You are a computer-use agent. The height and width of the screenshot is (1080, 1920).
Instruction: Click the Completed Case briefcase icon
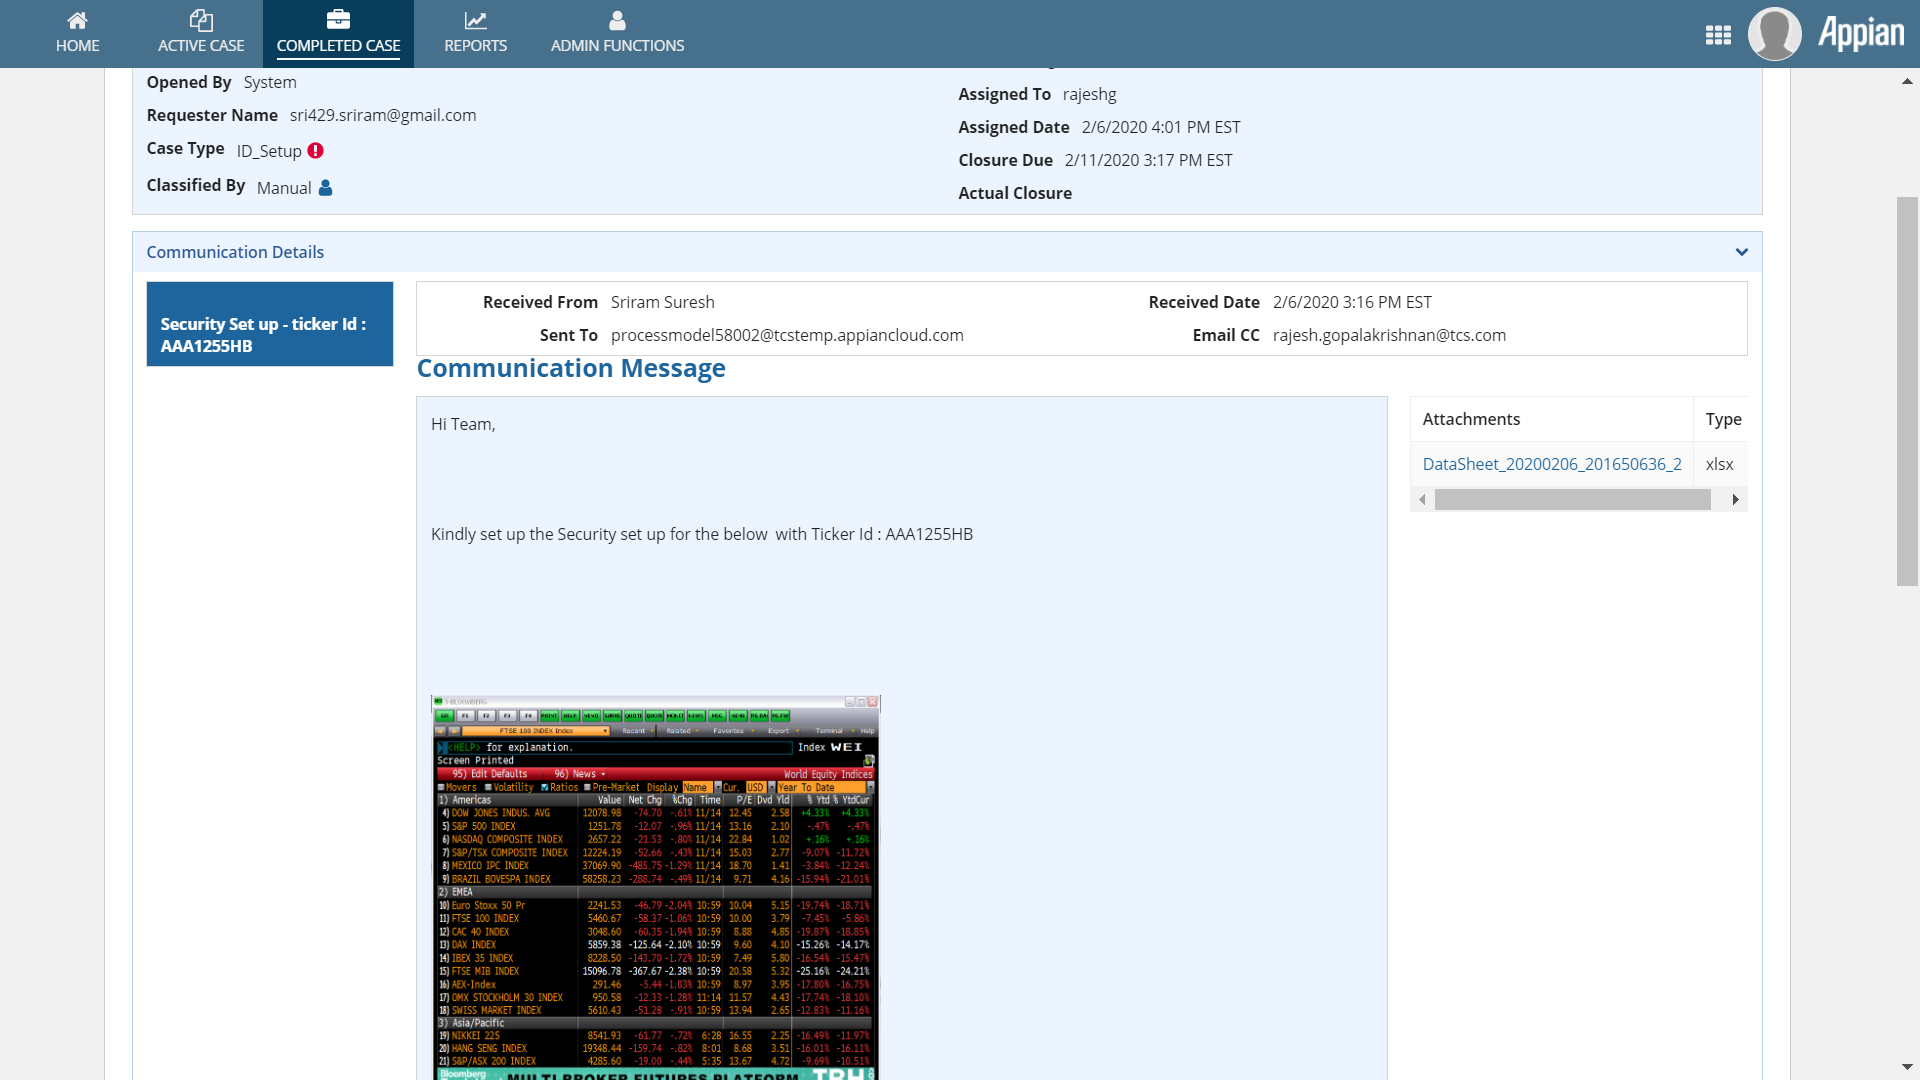click(x=338, y=20)
